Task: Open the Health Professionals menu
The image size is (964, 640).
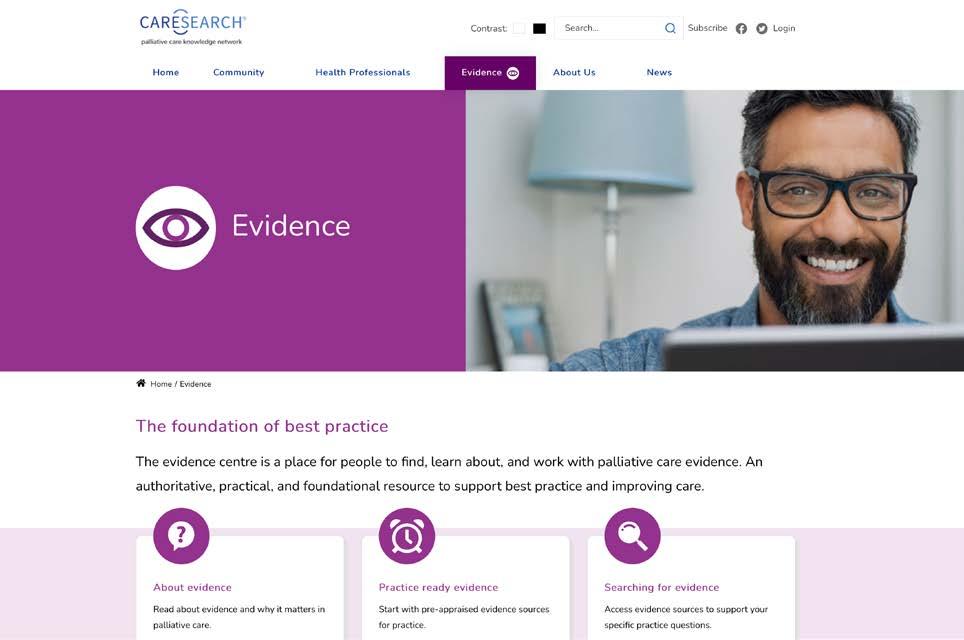Action: pyautogui.click(x=363, y=73)
